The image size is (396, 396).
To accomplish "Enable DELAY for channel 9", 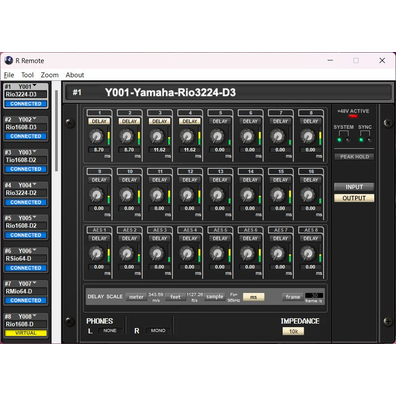I will point(99,180).
